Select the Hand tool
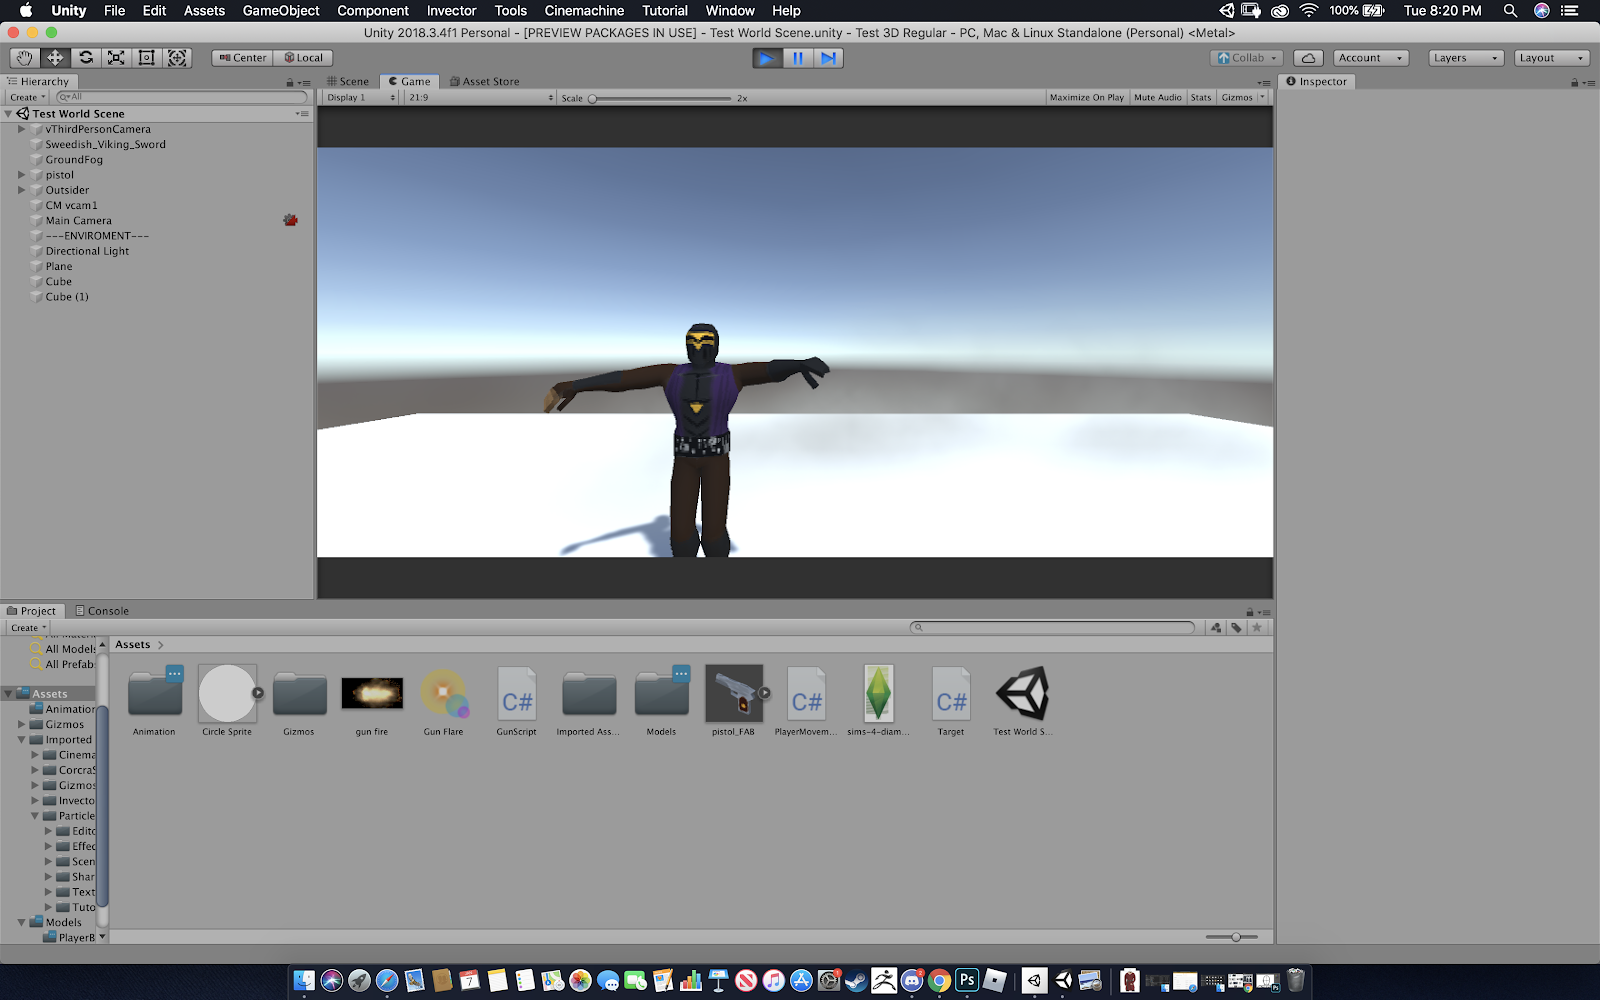This screenshot has width=1600, height=1000. [24, 58]
